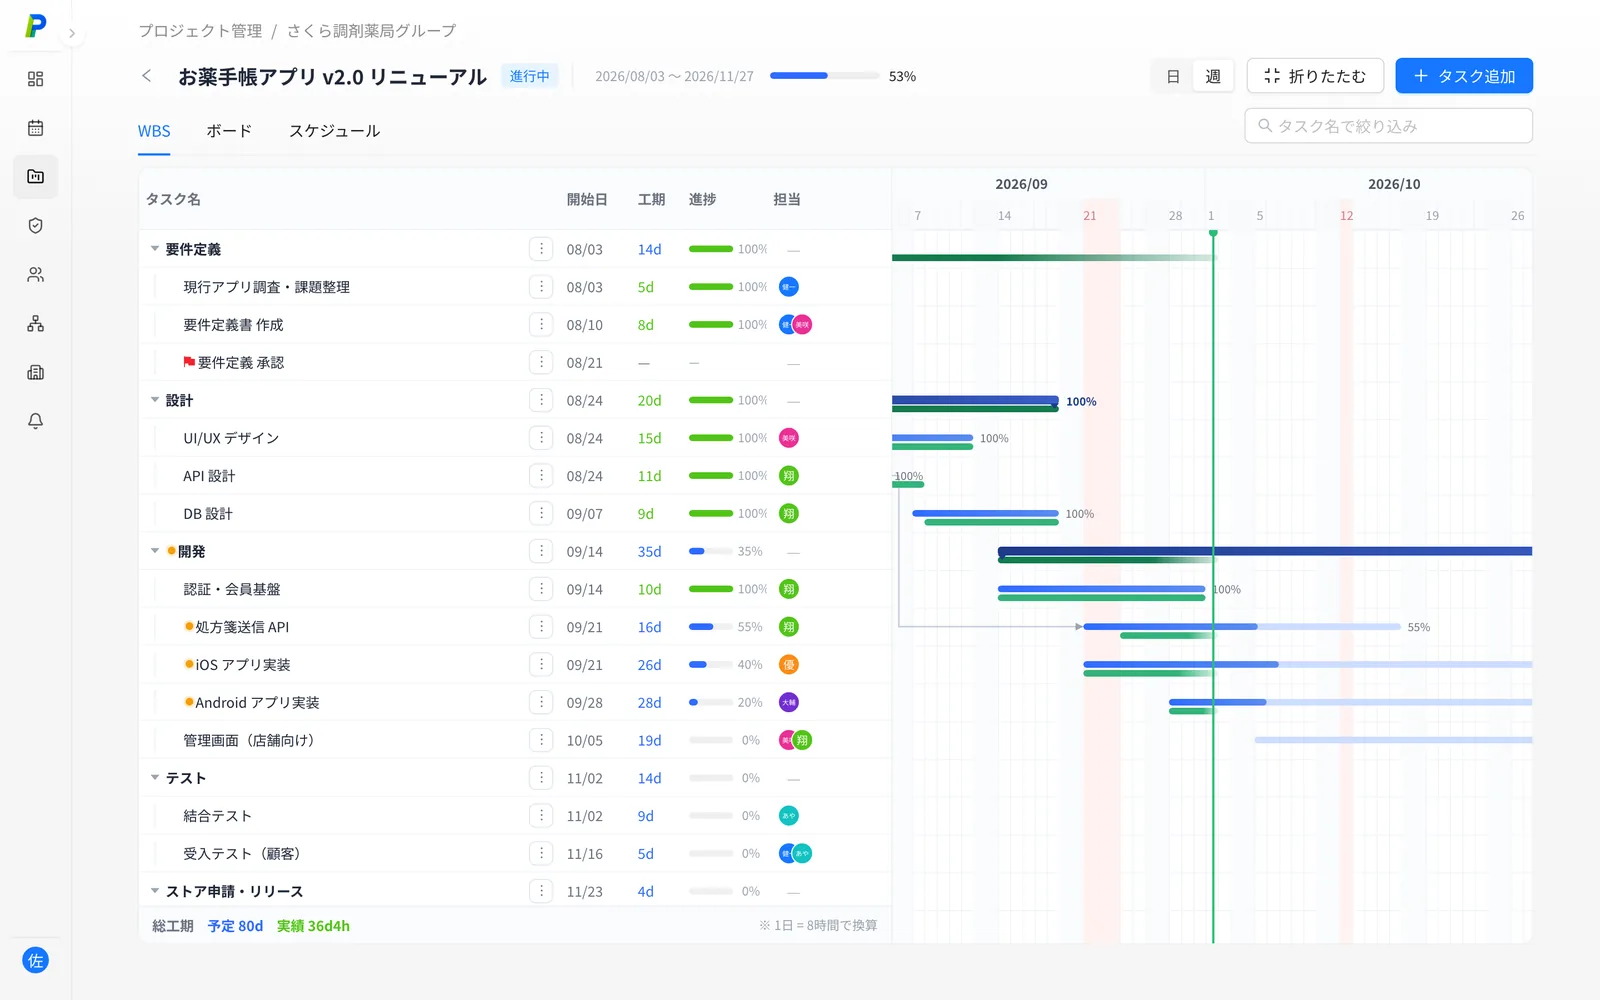Open row menu for UI/UX デザイン
Screen dimensions: 1600x1000
point(541,437)
